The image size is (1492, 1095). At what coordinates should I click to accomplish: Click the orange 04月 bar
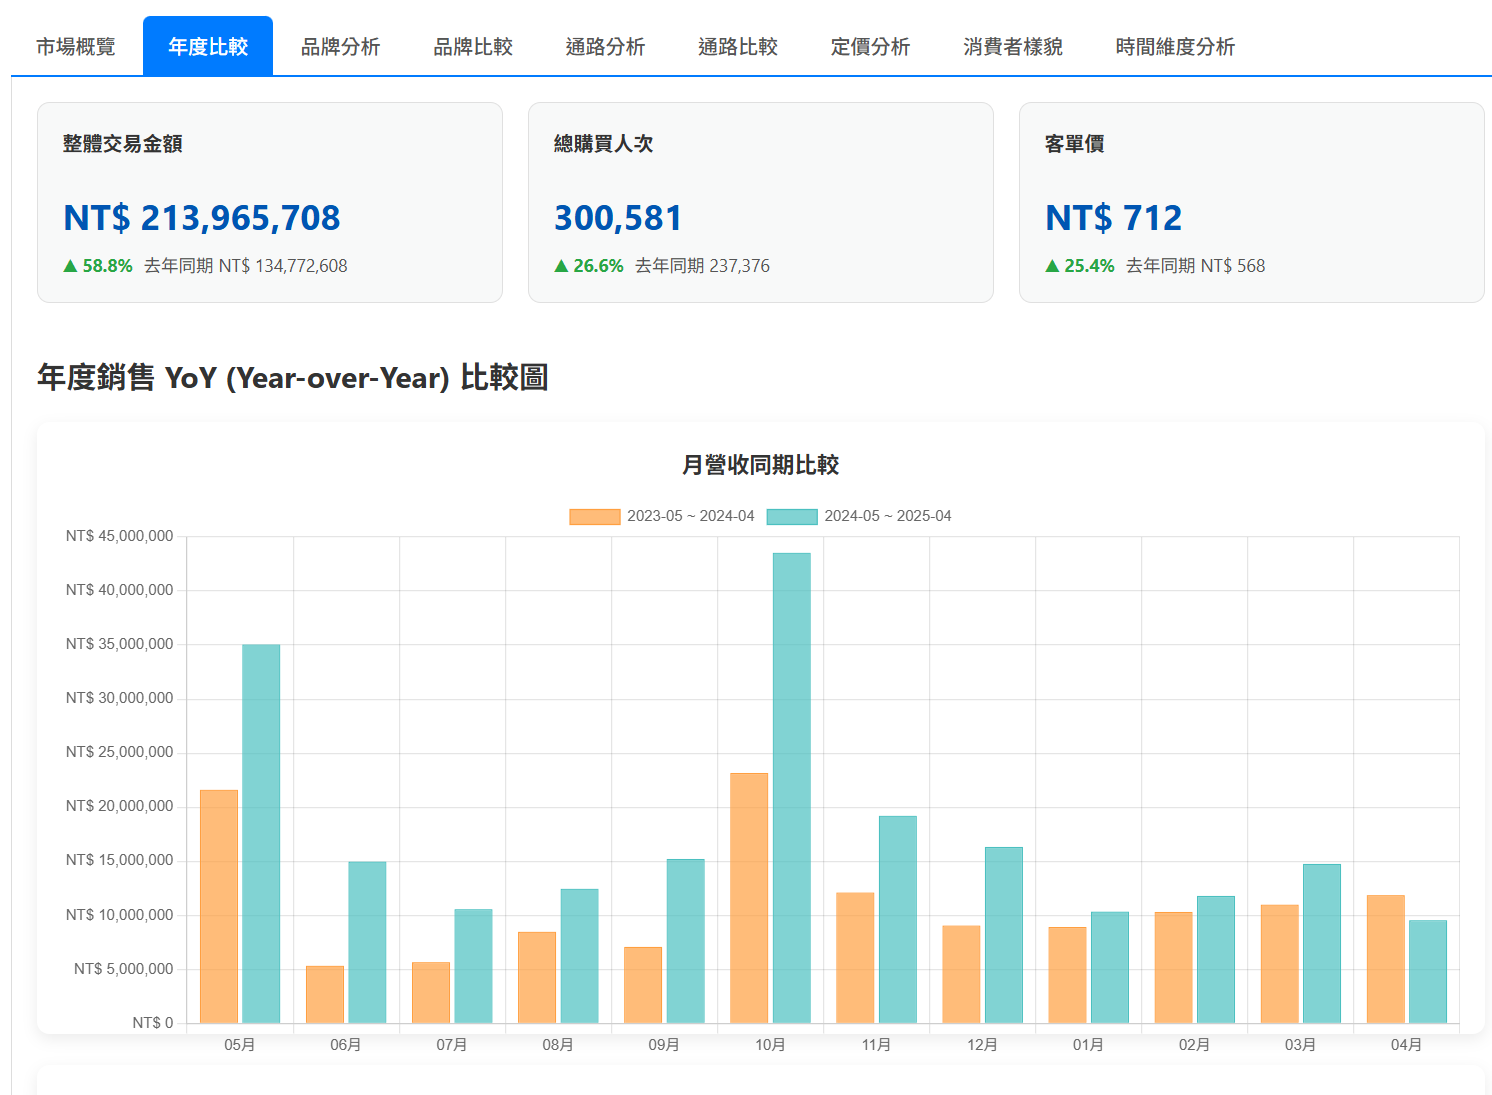click(1386, 959)
